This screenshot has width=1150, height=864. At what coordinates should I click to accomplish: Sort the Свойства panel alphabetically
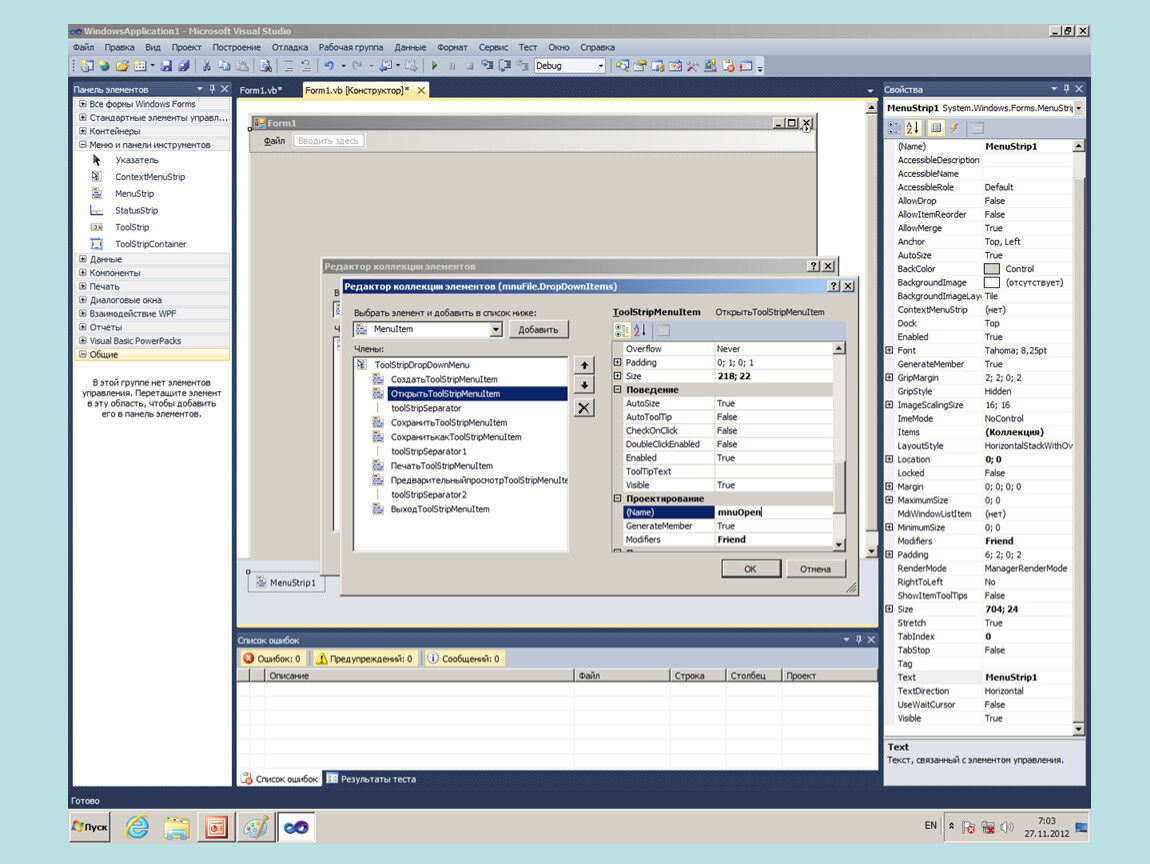pyautogui.click(x=912, y=128)
